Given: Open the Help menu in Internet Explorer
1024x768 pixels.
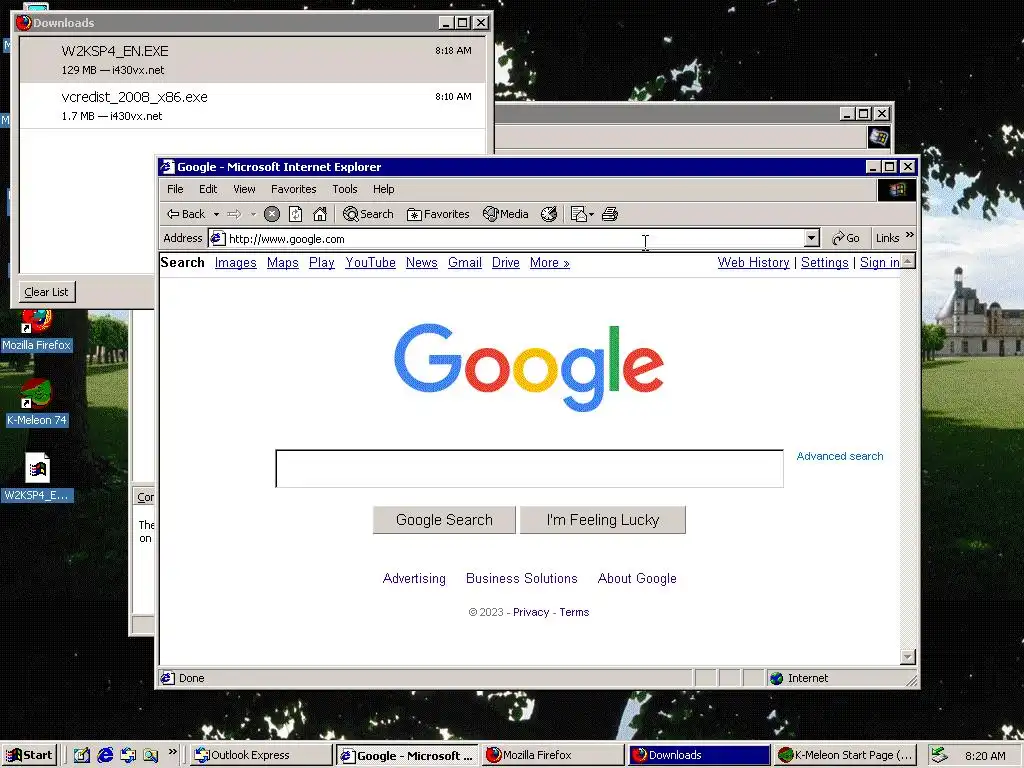Looking at the screenshot, I should click(384, 189).
